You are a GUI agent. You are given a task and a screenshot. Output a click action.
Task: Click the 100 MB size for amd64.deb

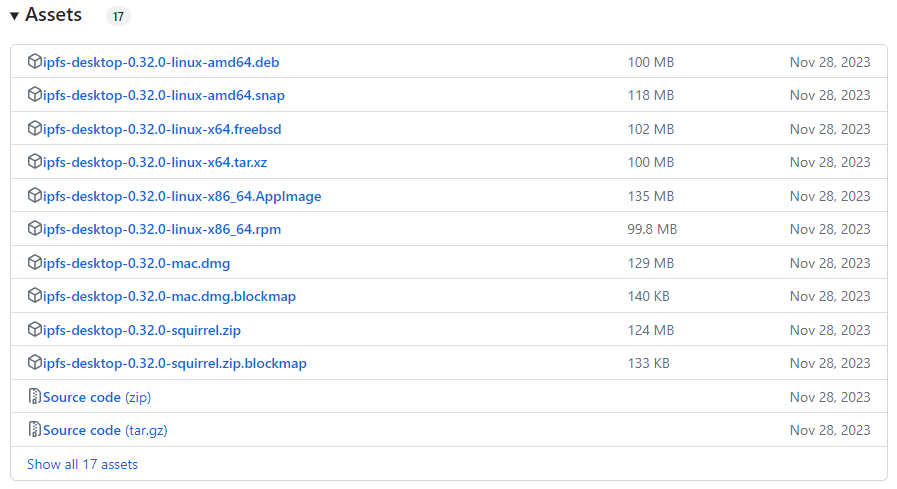[x=651, y=62]
